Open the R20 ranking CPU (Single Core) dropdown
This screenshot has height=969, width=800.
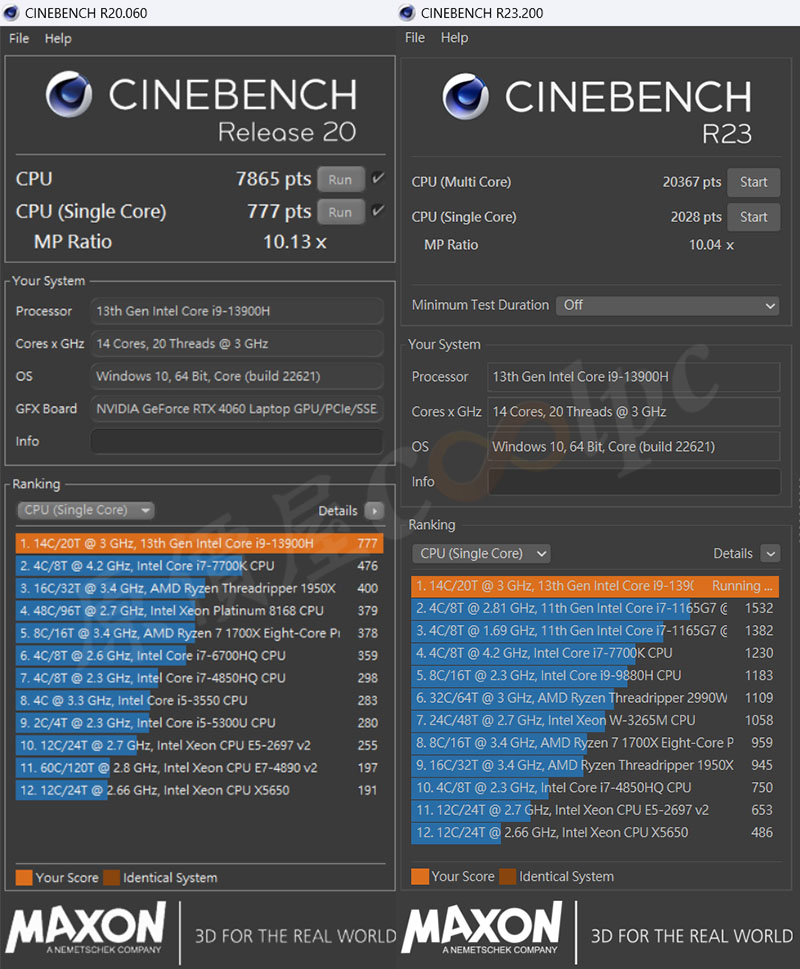(86, 511)
